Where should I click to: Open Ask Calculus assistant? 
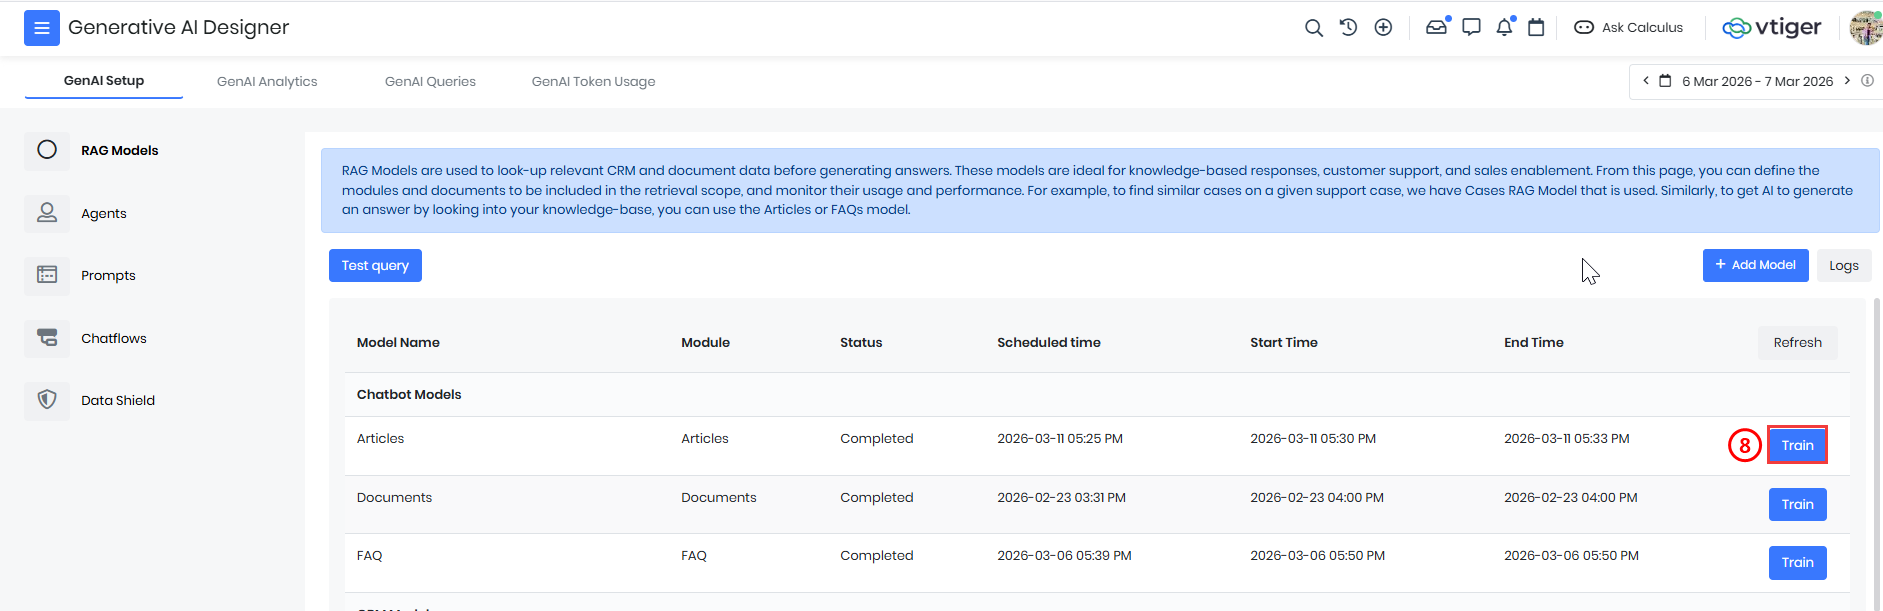pyautogui.click(x=1629, y=28)
